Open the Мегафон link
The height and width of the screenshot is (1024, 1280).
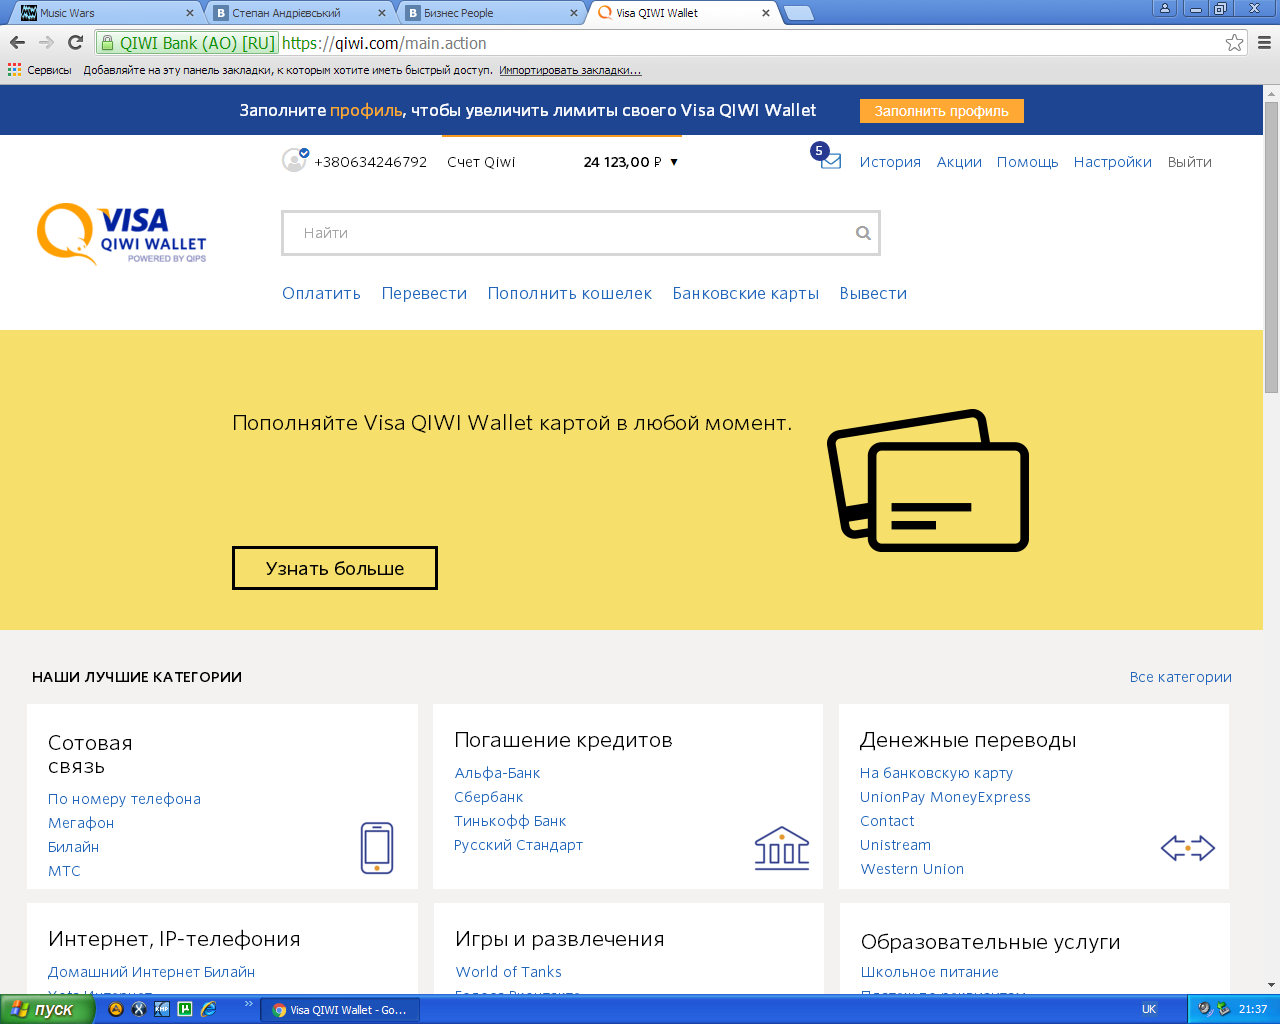[81, 823]
